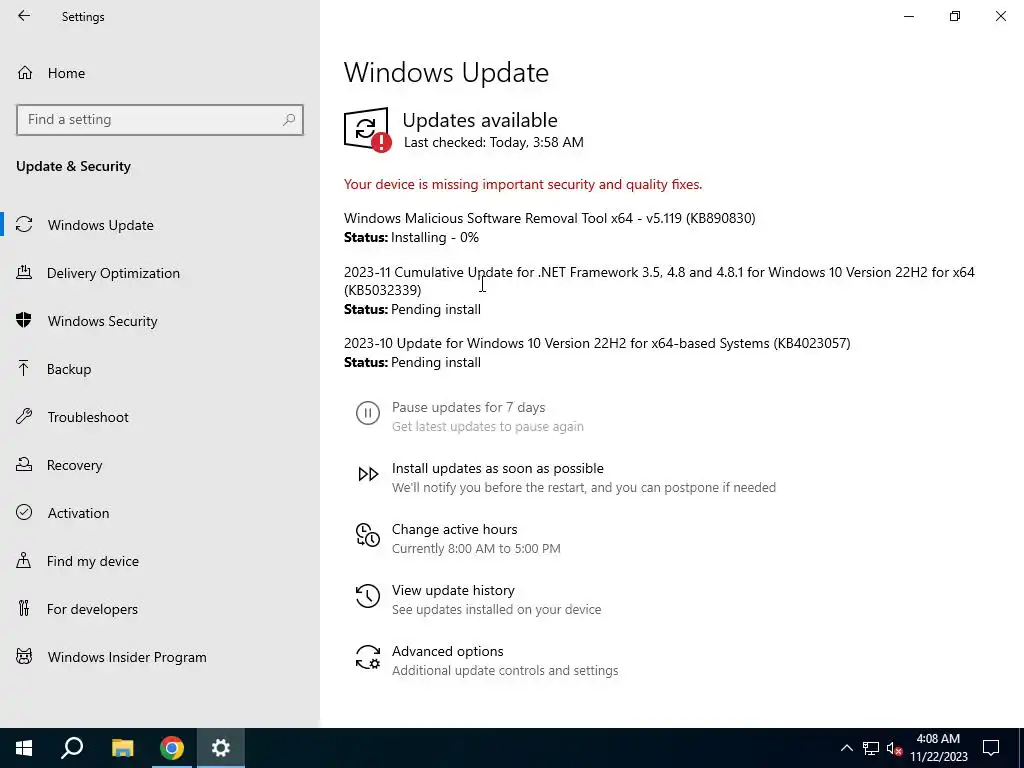The height and width of the screenshot is (768, 1024).
Task: Click the Backup upward arrow icon
Action: click(24, 368)
